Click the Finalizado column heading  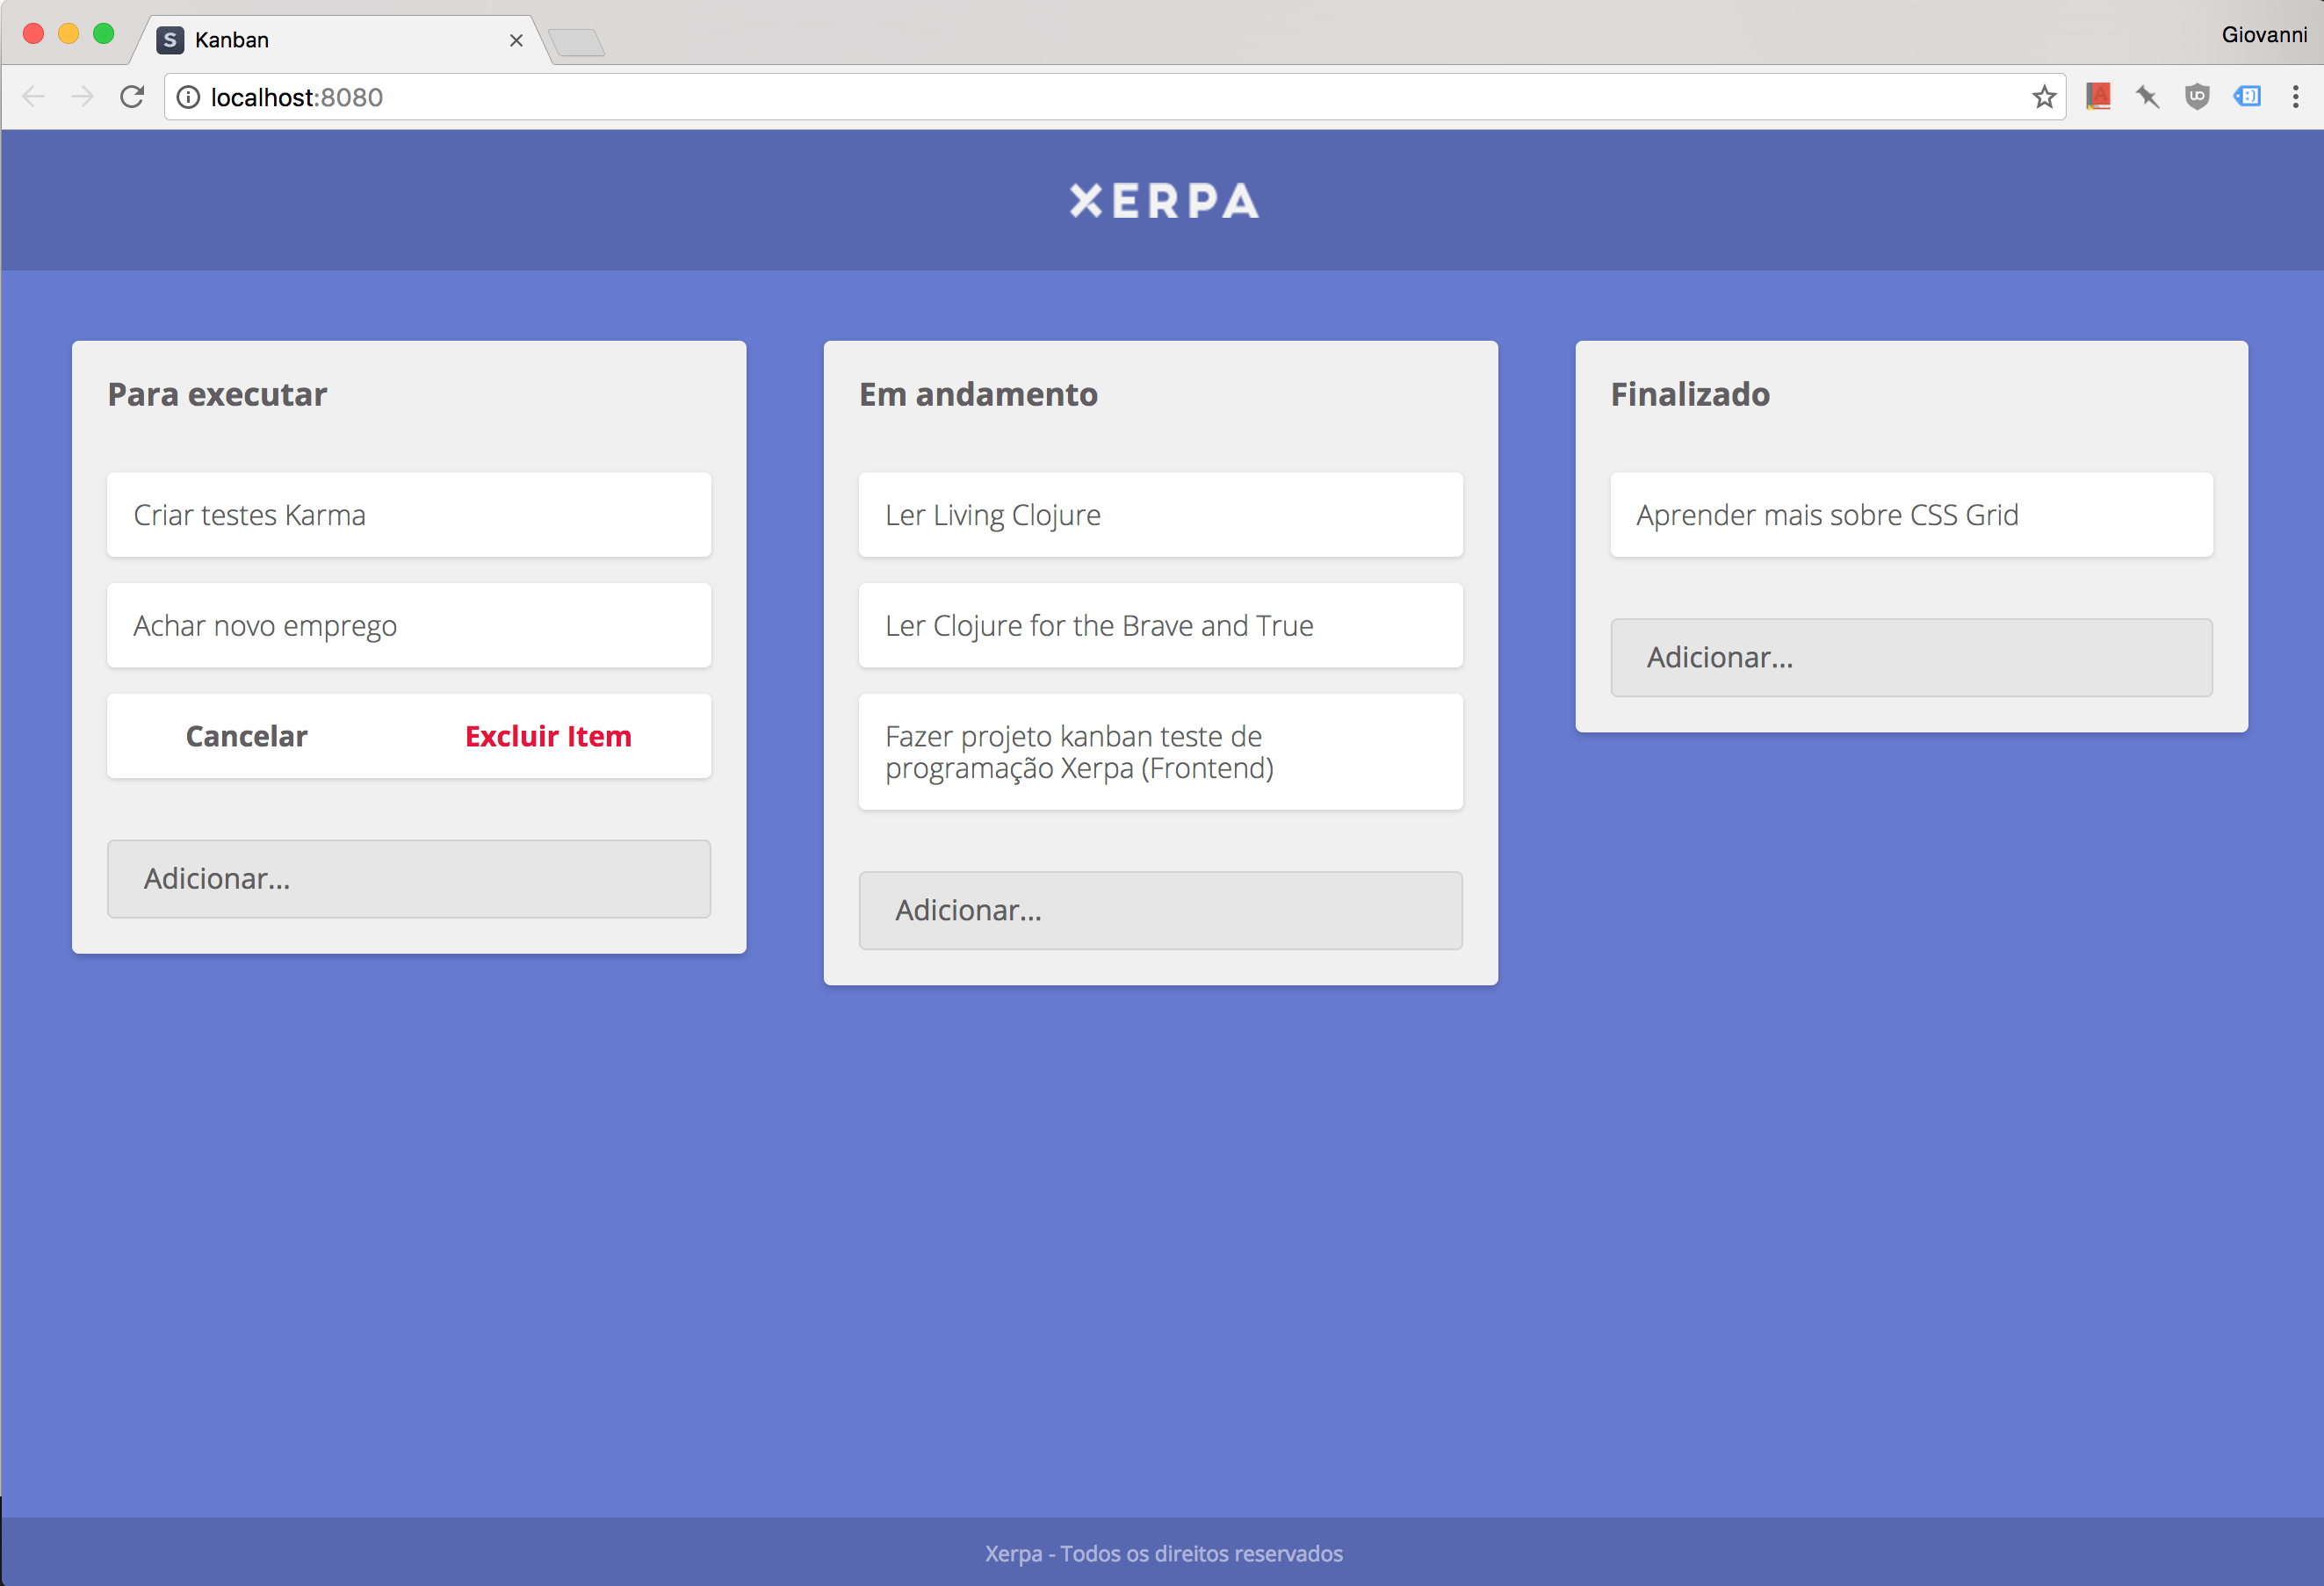point(1690,394)
